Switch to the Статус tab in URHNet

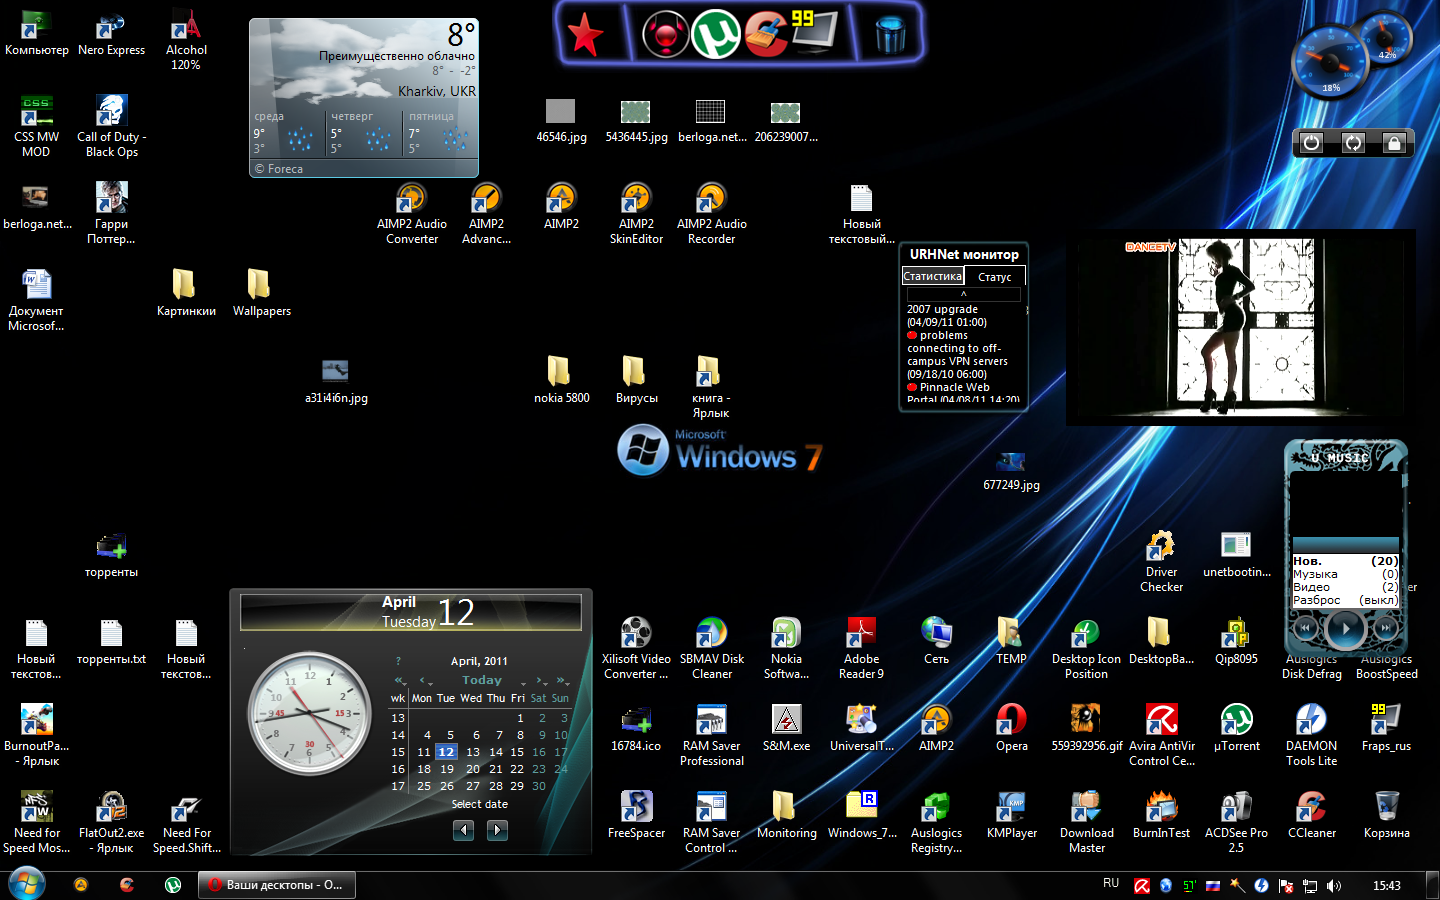(994, 277)
